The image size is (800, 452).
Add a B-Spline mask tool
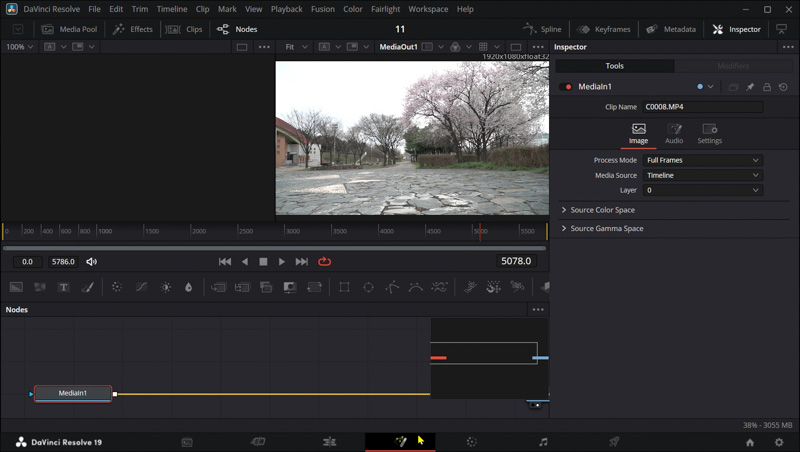pos(416,287)
